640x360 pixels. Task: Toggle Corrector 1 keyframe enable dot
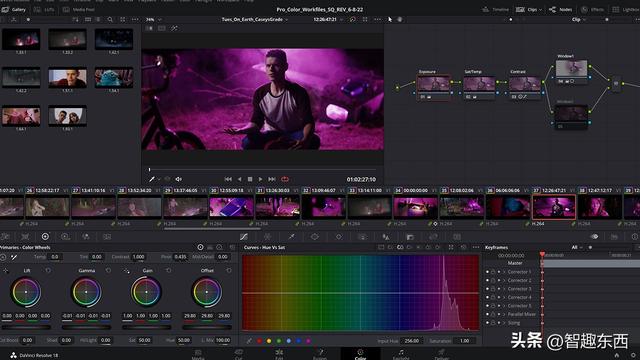click(x=487, y=272)
